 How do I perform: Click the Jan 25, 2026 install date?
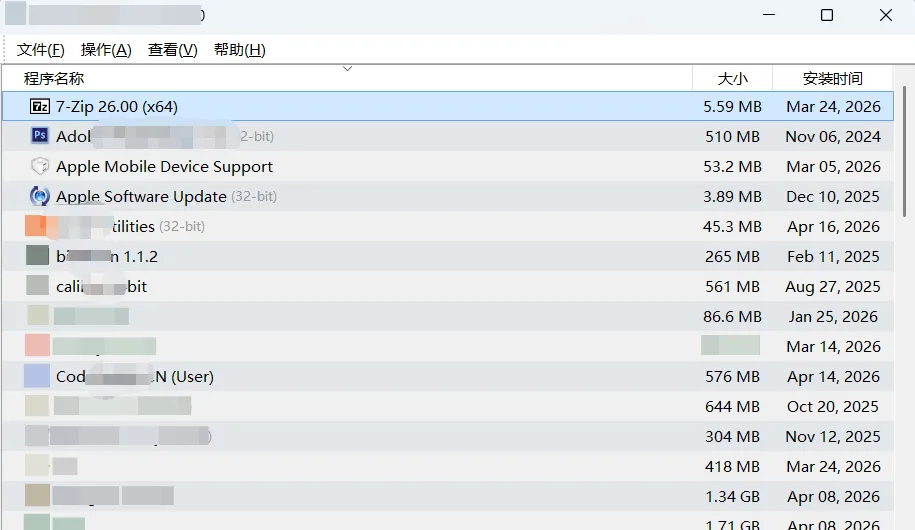tap(833, 316)
